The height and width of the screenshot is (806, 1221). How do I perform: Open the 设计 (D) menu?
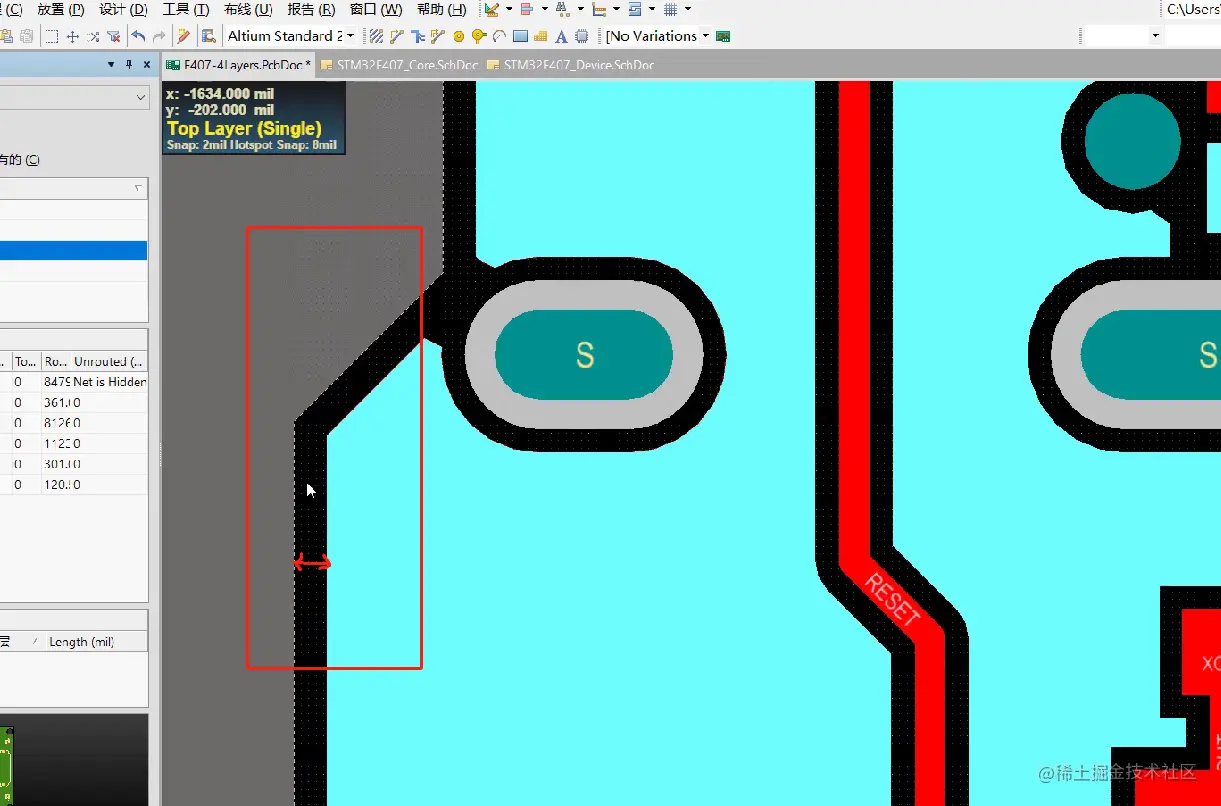124,9
